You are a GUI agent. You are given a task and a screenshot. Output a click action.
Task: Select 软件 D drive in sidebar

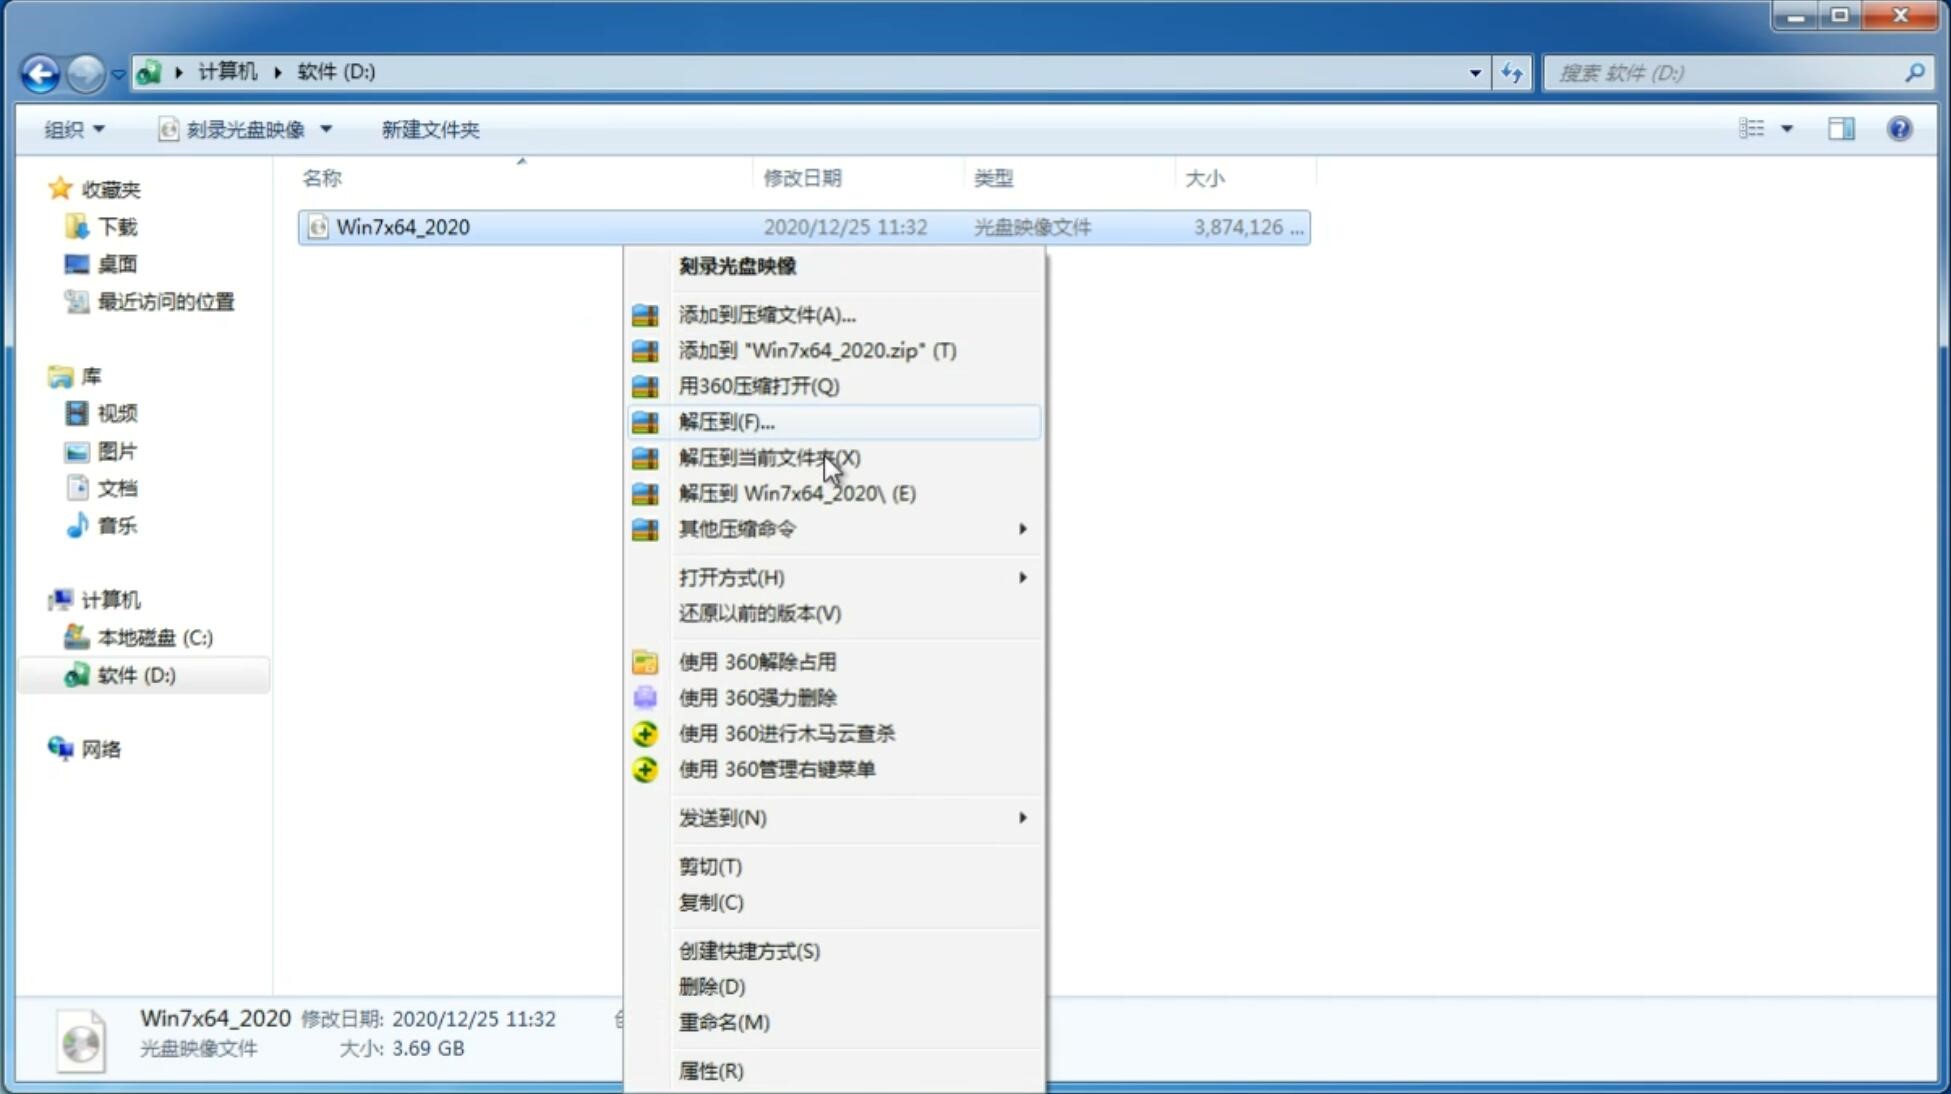[x=135, y=674]
